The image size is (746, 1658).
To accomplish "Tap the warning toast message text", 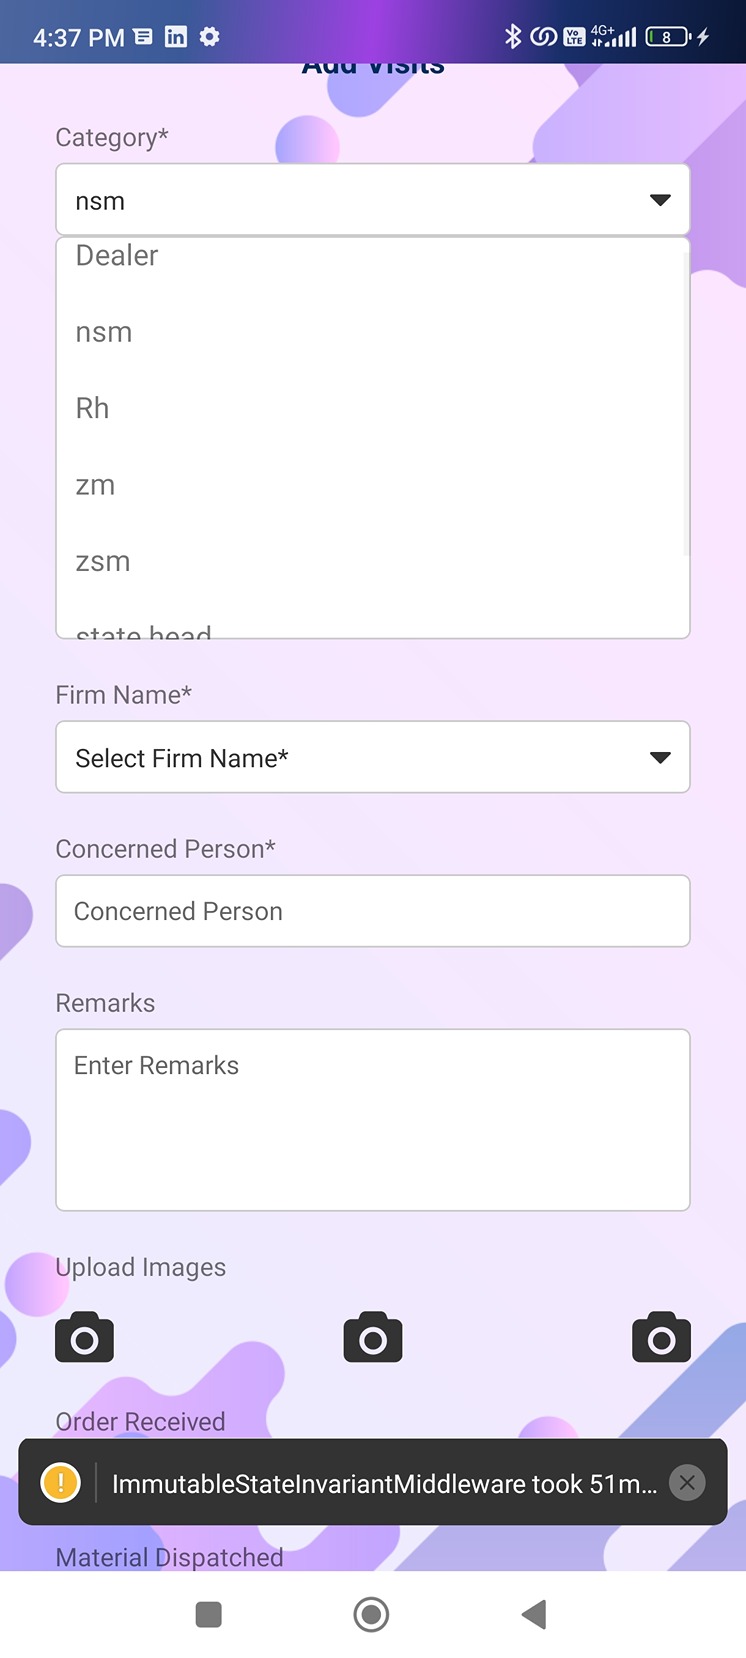I will tap(384, 1483).
